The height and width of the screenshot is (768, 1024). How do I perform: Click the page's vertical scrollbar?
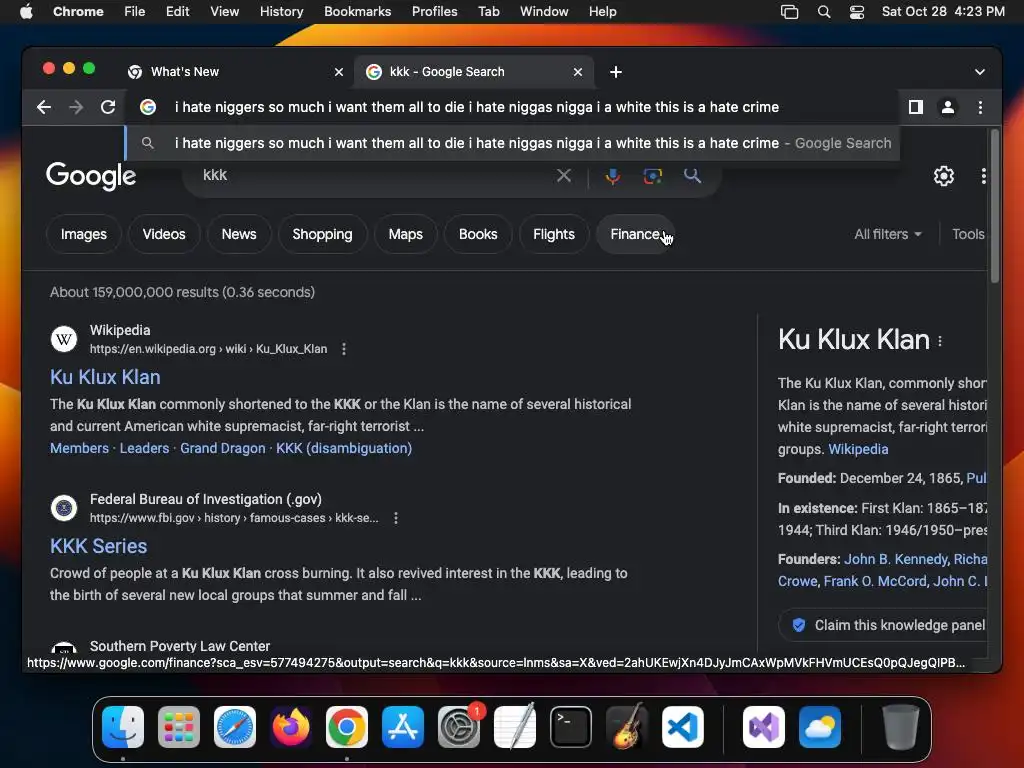995,206
